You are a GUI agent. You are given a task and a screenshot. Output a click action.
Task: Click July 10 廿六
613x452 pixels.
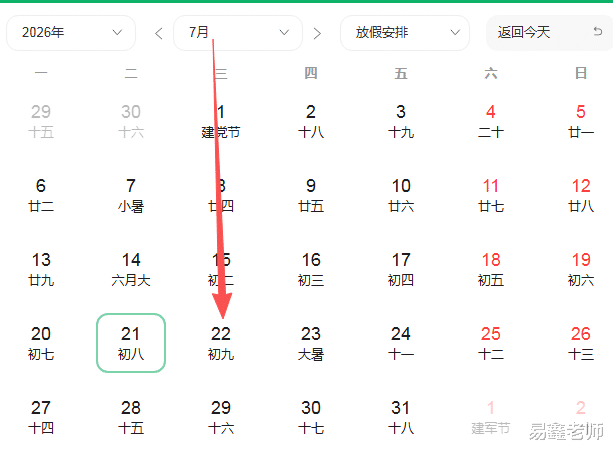pyautogui.click(x=401, y=196)
